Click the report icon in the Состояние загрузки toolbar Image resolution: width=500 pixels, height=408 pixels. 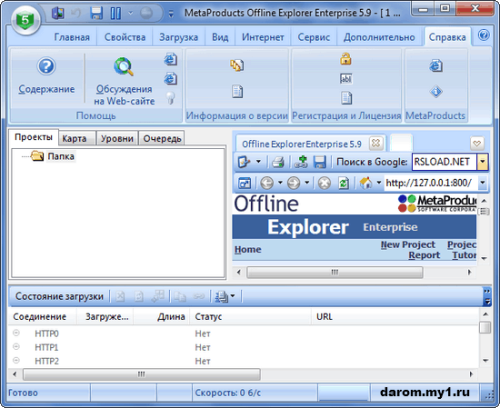point(221,296)
